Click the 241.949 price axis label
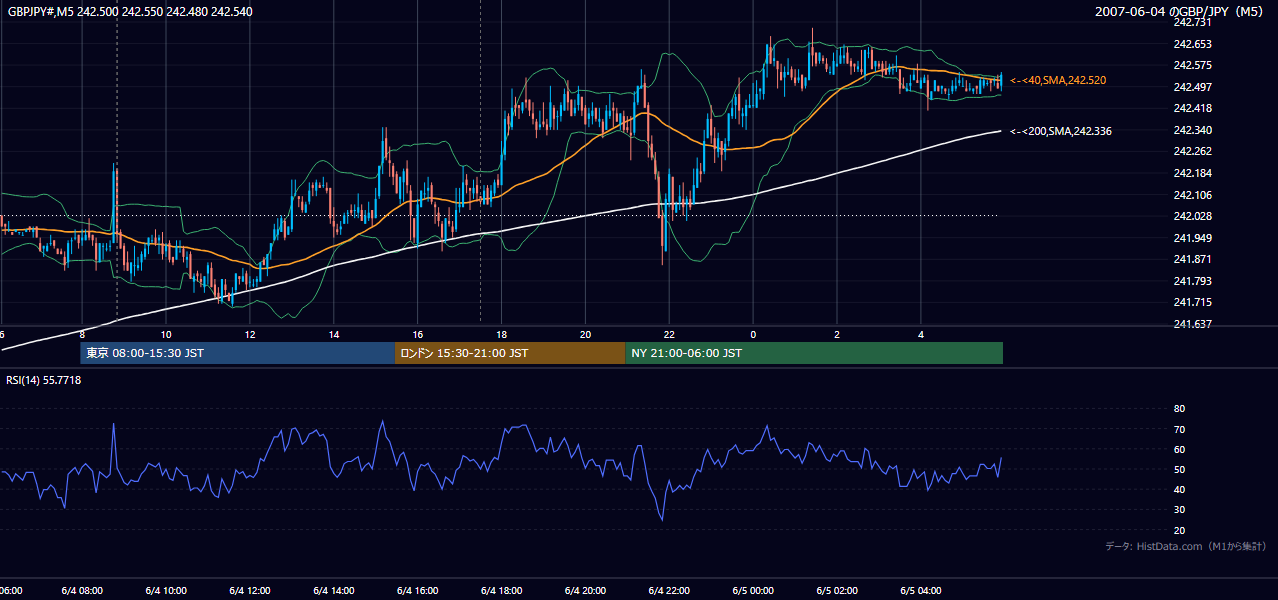Viewport: 1278px width, 600px height. (x=1192, y=238)
